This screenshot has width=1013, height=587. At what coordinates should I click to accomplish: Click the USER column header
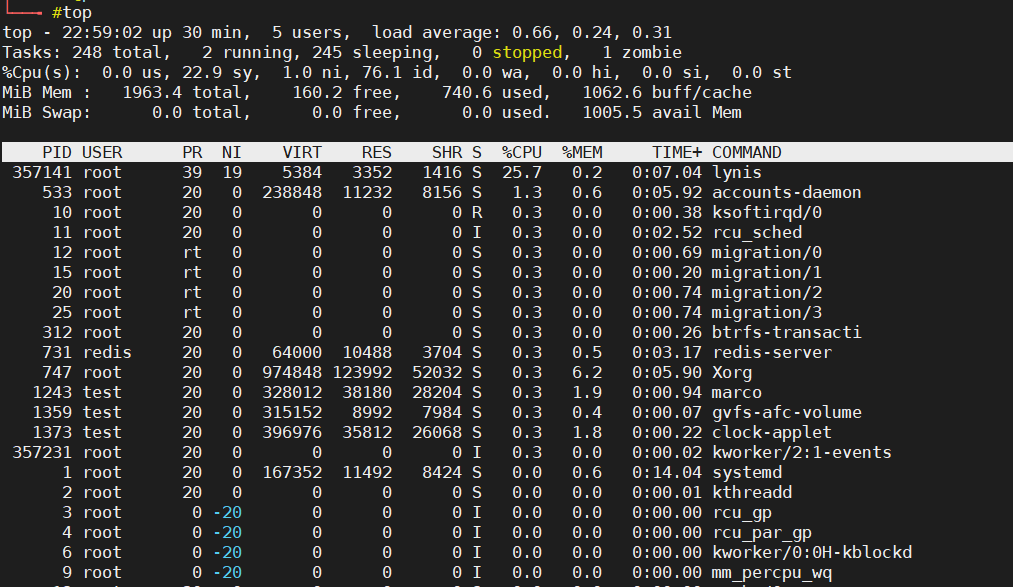tap(102, 152)
